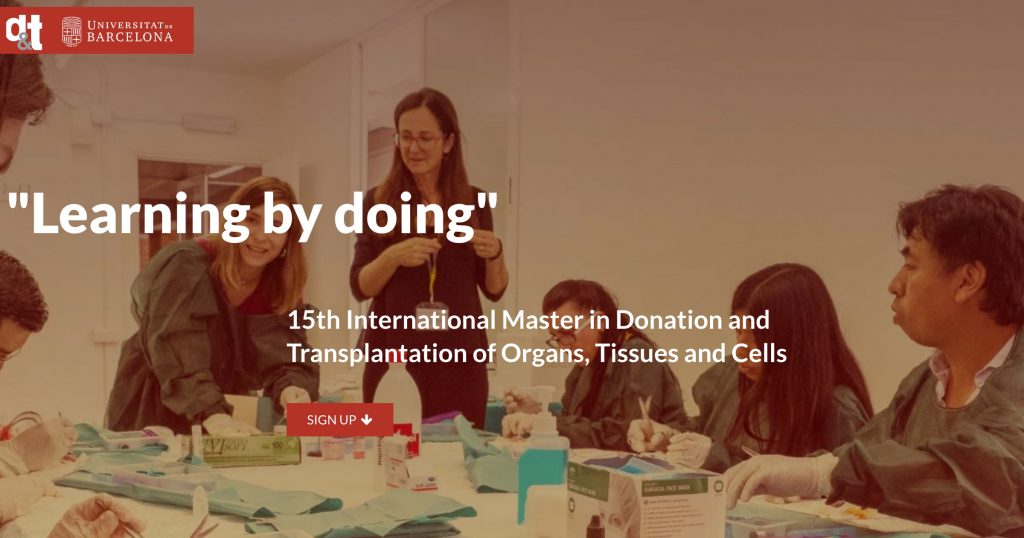The width and height of the screenshot is (1024, 538).
Task: Select the "Learning by doing" headline
Action: pos(253,214)
